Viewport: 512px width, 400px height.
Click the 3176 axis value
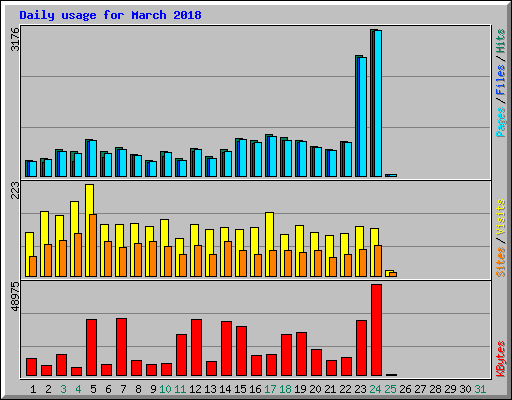click(15, 39)
